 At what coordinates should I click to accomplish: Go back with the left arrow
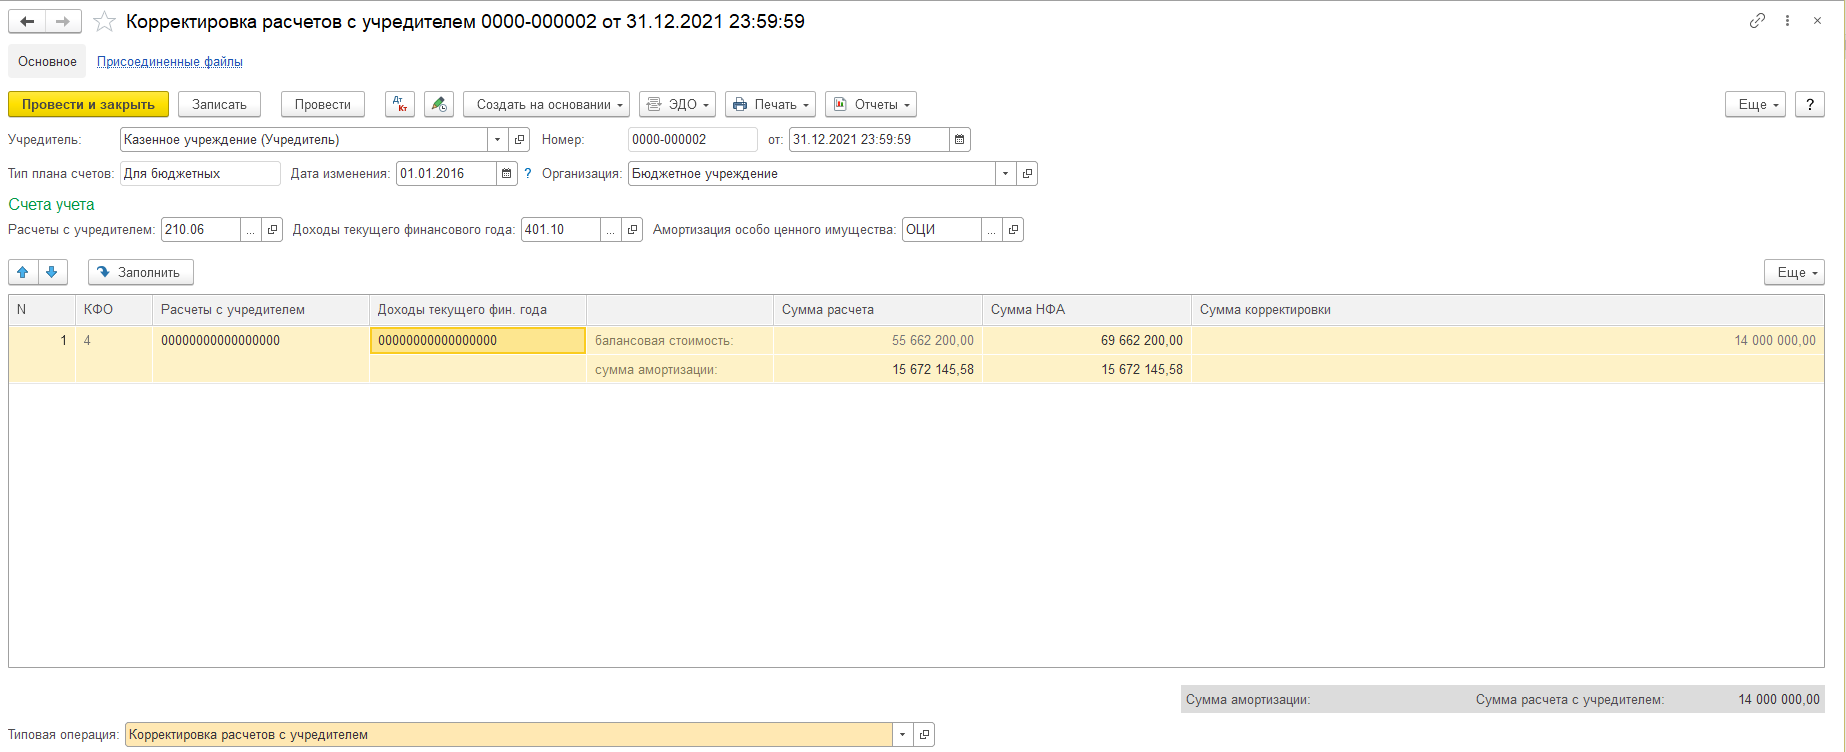tap(27, 21)
